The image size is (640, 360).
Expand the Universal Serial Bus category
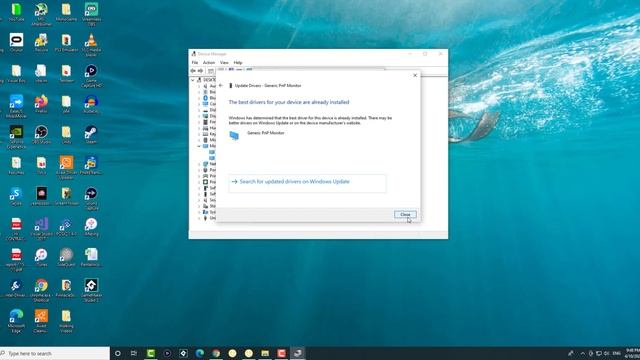tap(199, 218)
